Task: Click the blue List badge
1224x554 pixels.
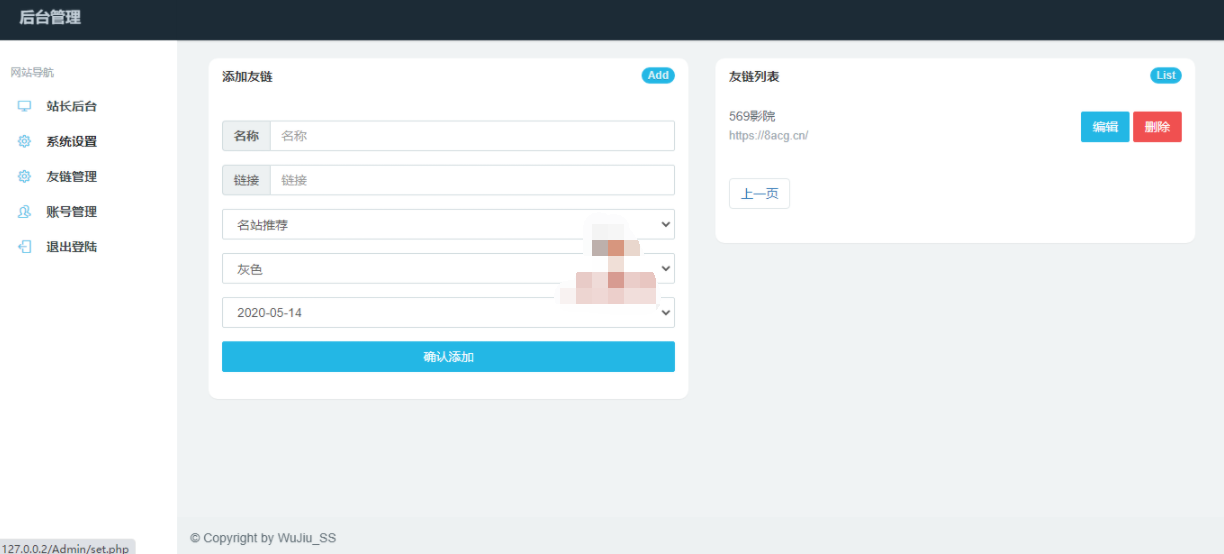Action: 1165,76
